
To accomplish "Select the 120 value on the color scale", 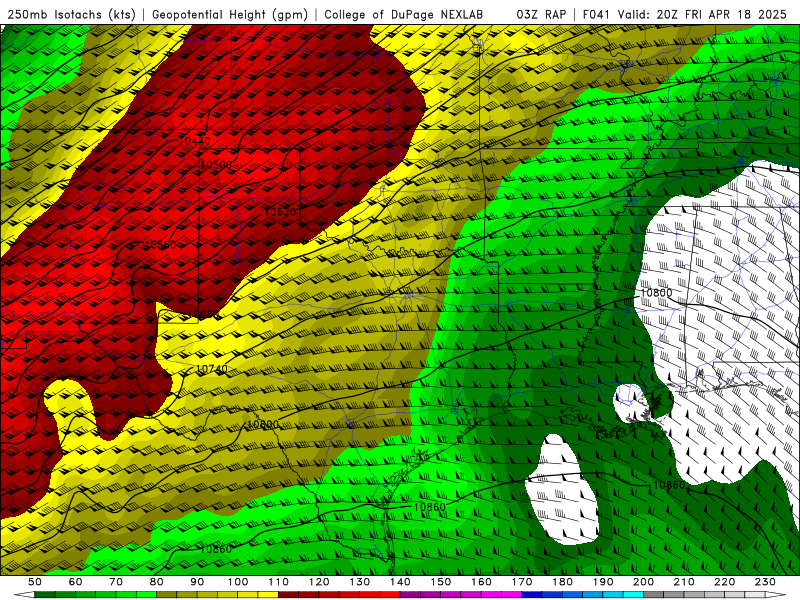I will pos(319,582).
